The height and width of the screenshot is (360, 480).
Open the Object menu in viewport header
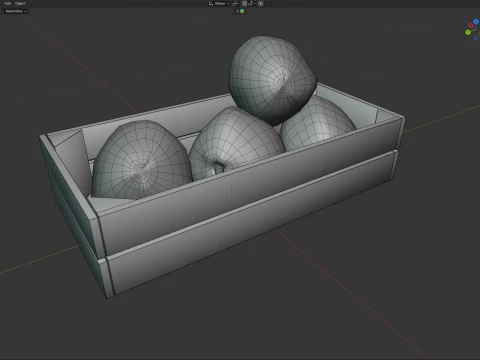[x=20, y=3]
